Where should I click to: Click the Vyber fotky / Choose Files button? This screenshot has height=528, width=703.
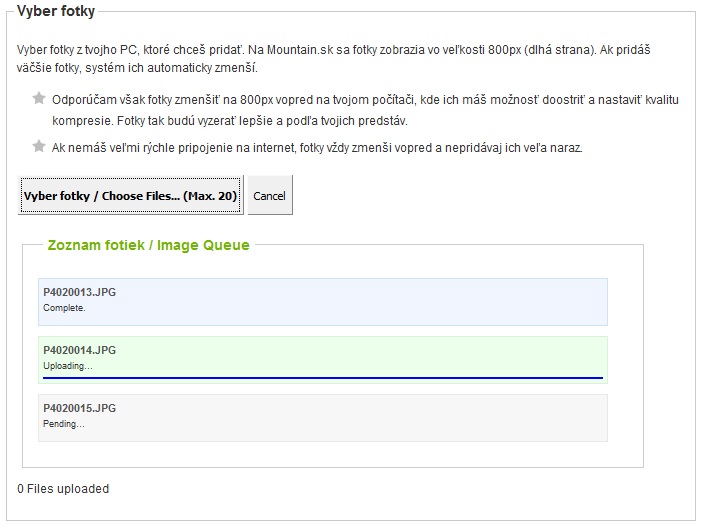[x=130, y=195]
